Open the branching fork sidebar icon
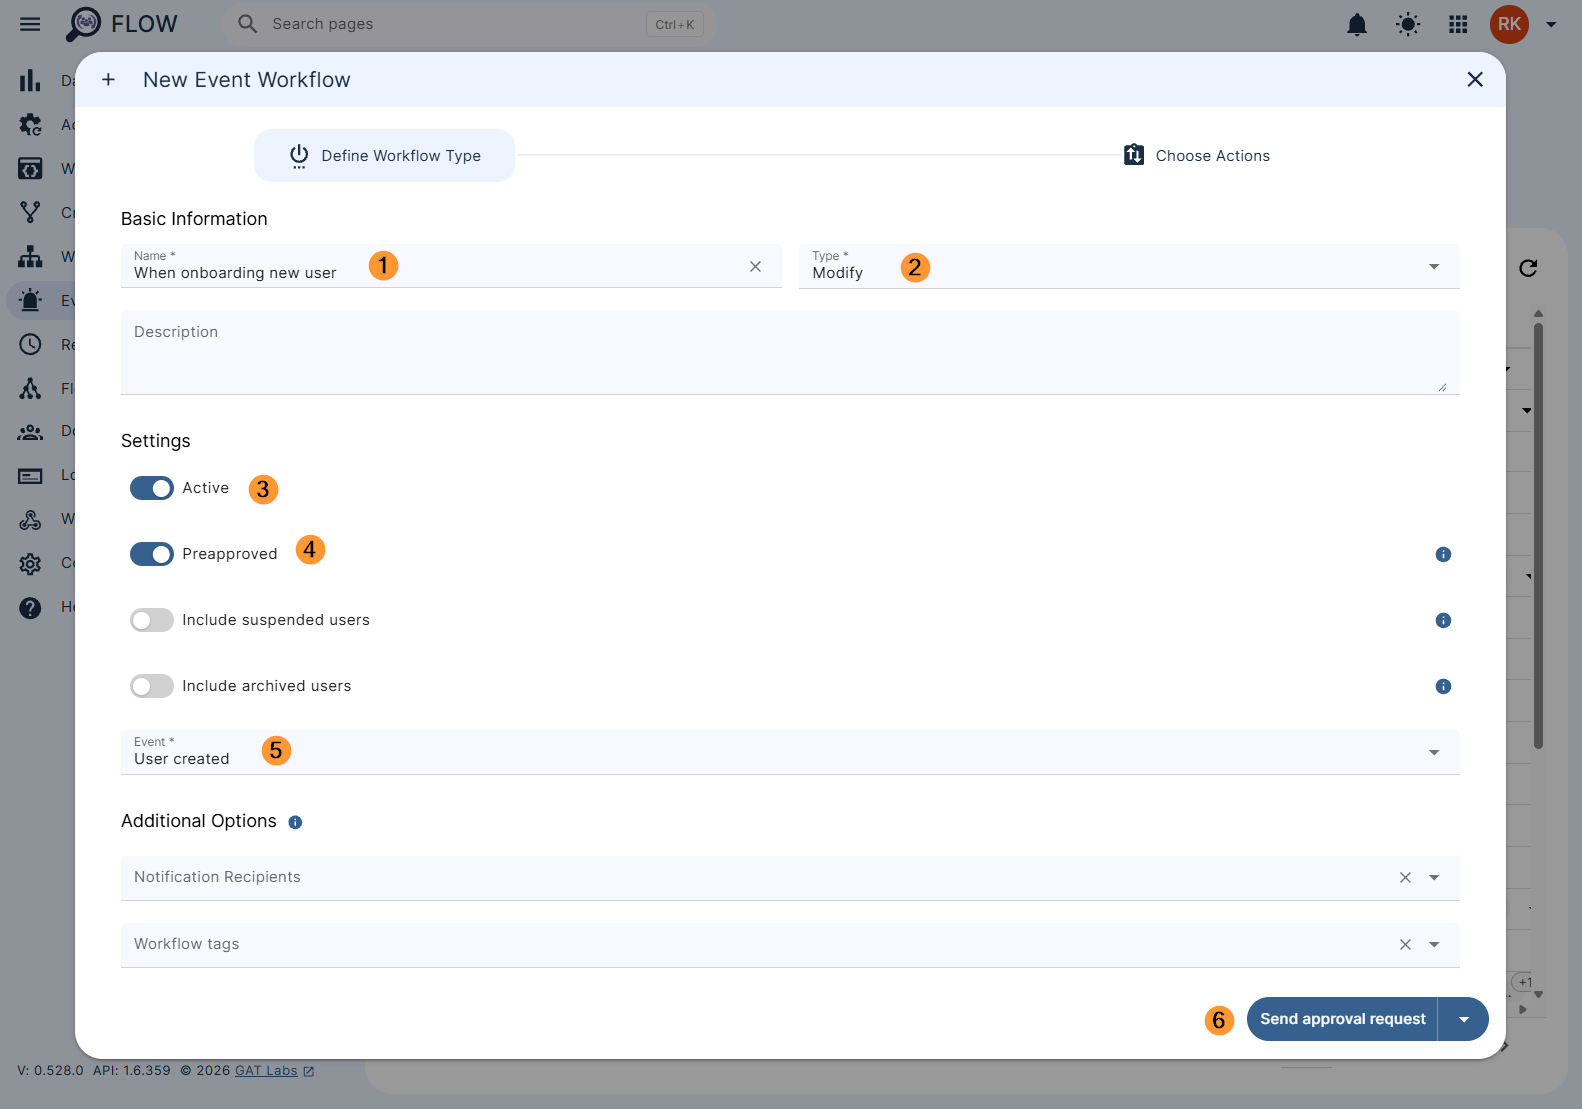 pyautogui.click(x=30, y=212)
